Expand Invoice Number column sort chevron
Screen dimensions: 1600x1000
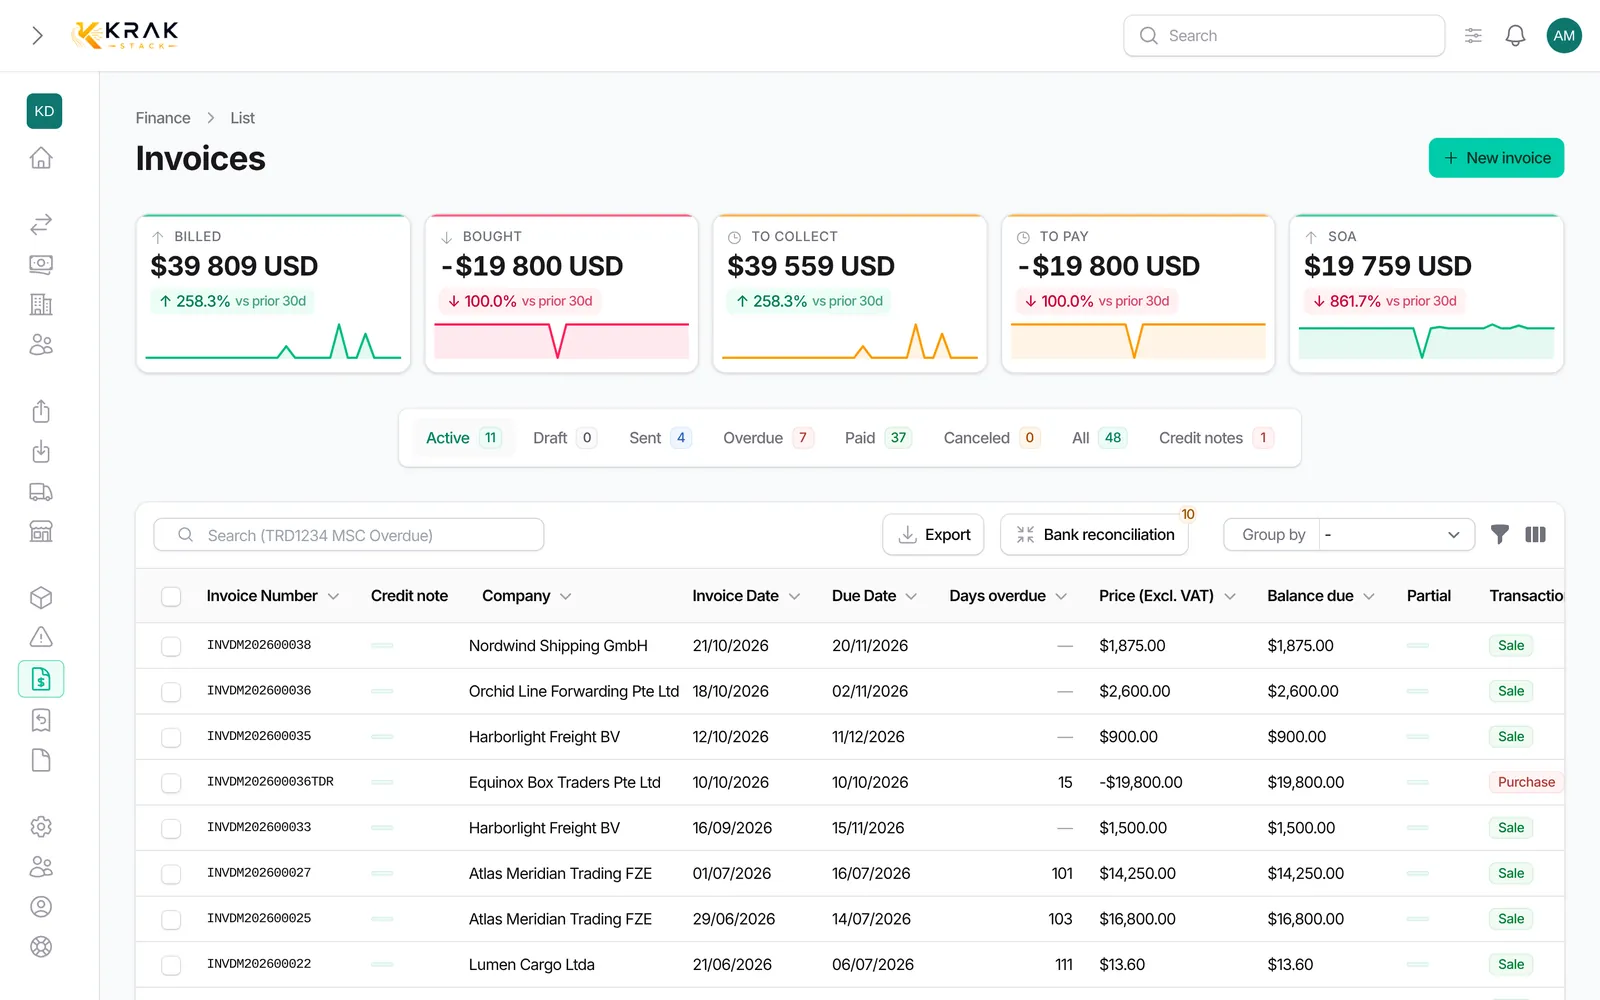coord(333,596)
